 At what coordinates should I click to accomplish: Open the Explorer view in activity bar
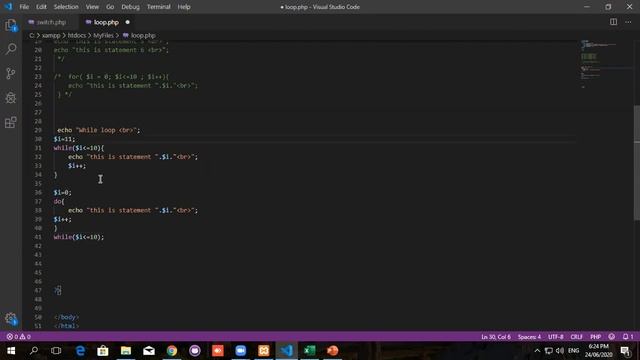pyautogui.click(x=11, y=25)
